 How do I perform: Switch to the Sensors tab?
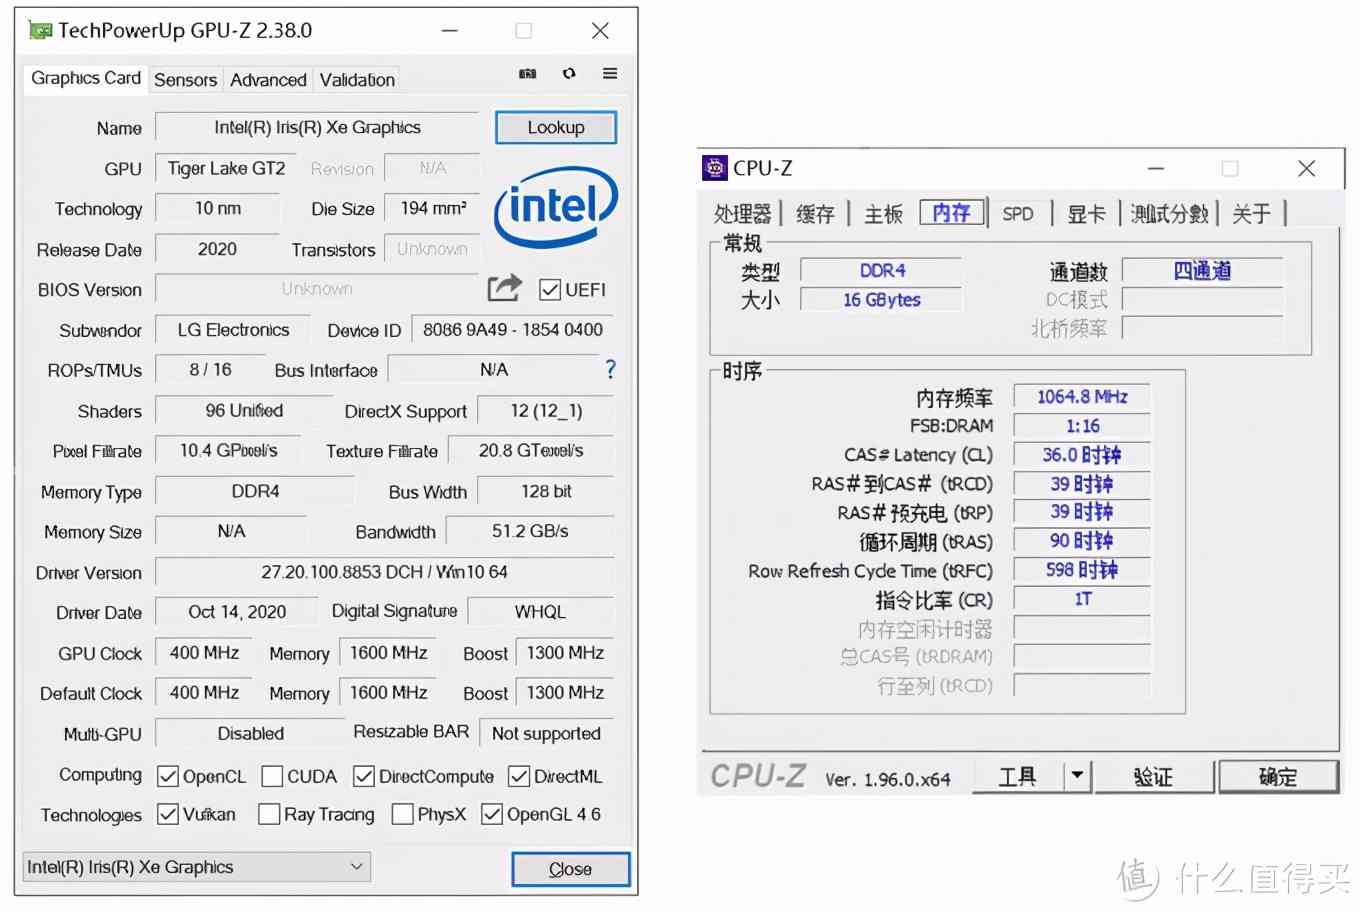pos(186,79)
